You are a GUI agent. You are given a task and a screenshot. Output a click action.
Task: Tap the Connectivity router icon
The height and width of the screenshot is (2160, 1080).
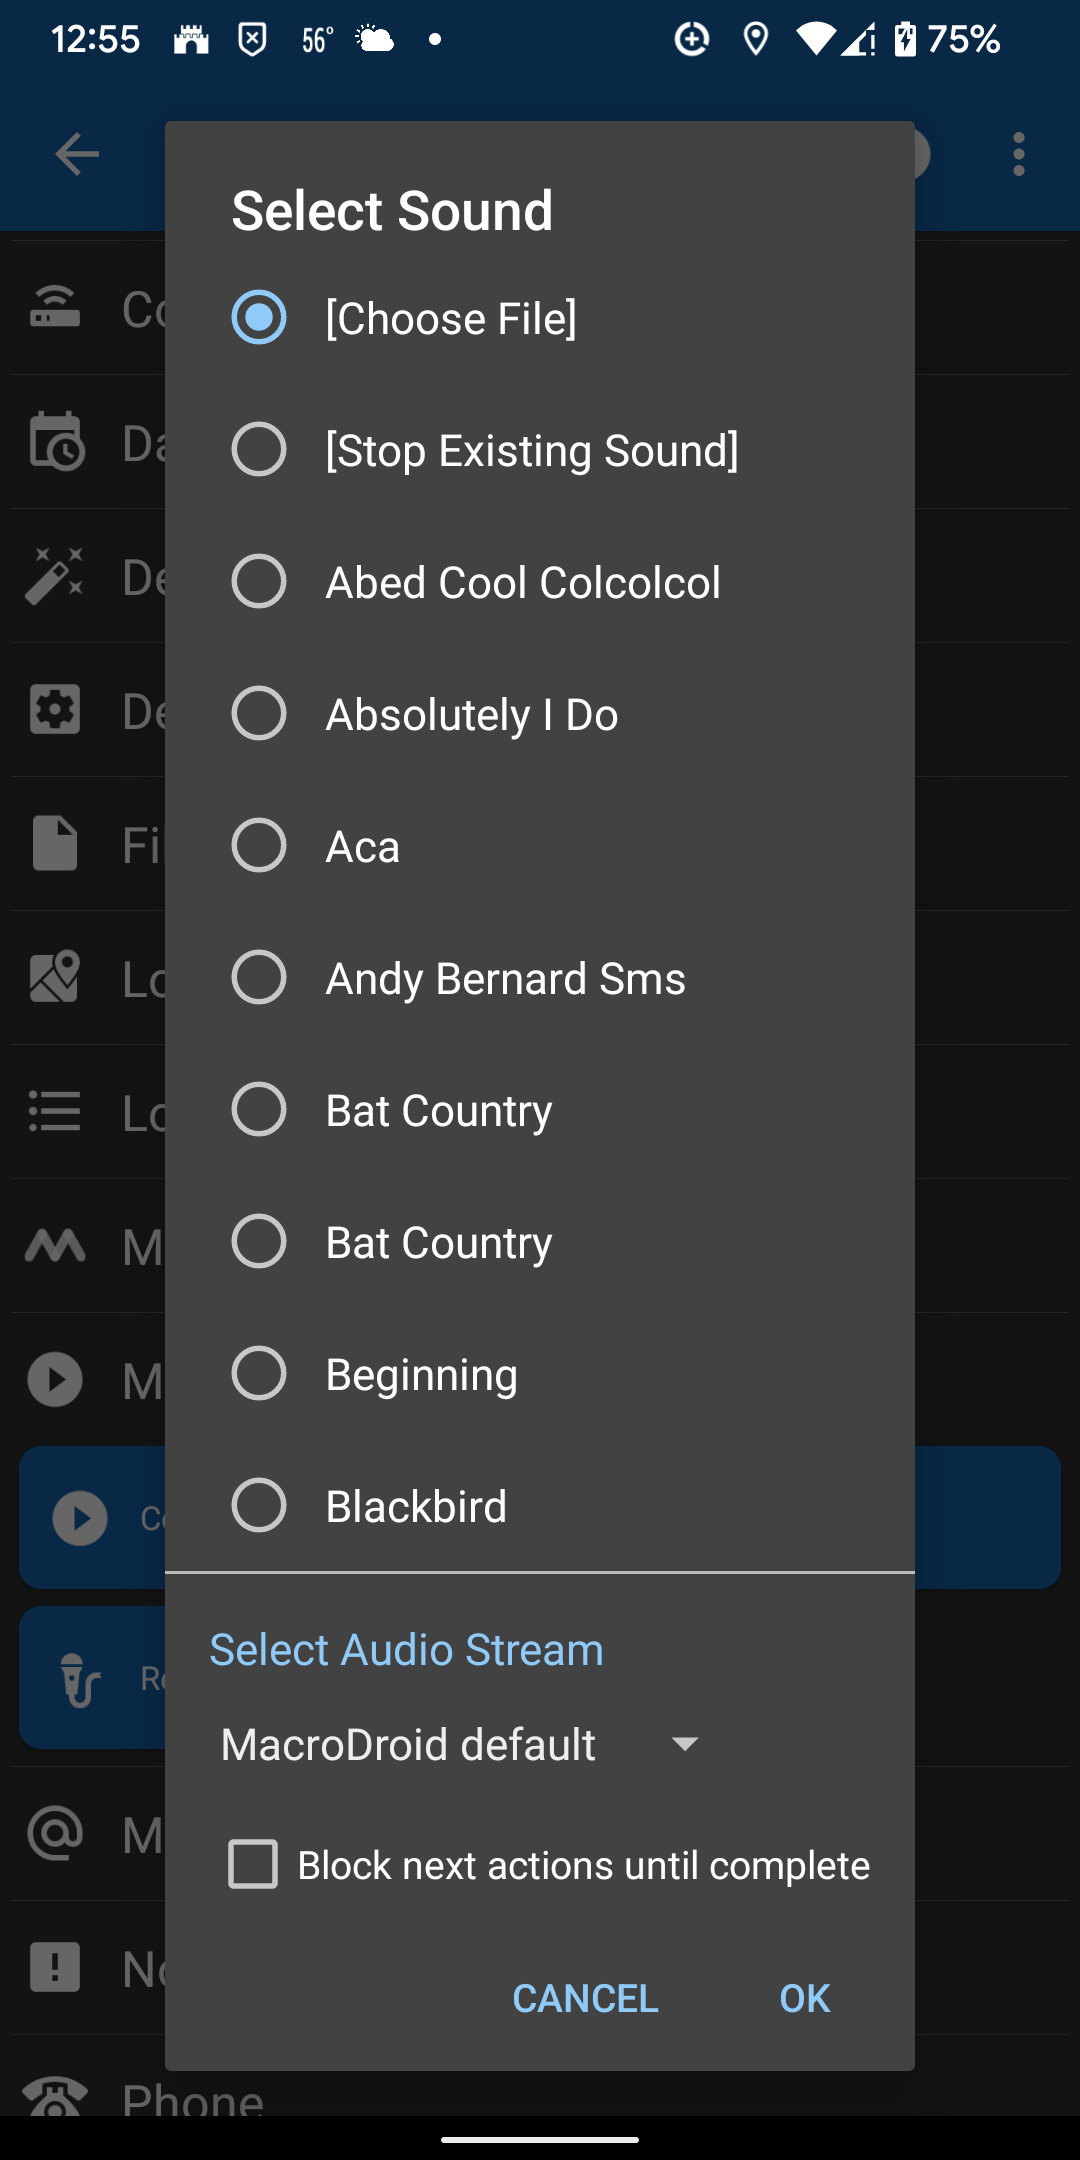[55, 308]
